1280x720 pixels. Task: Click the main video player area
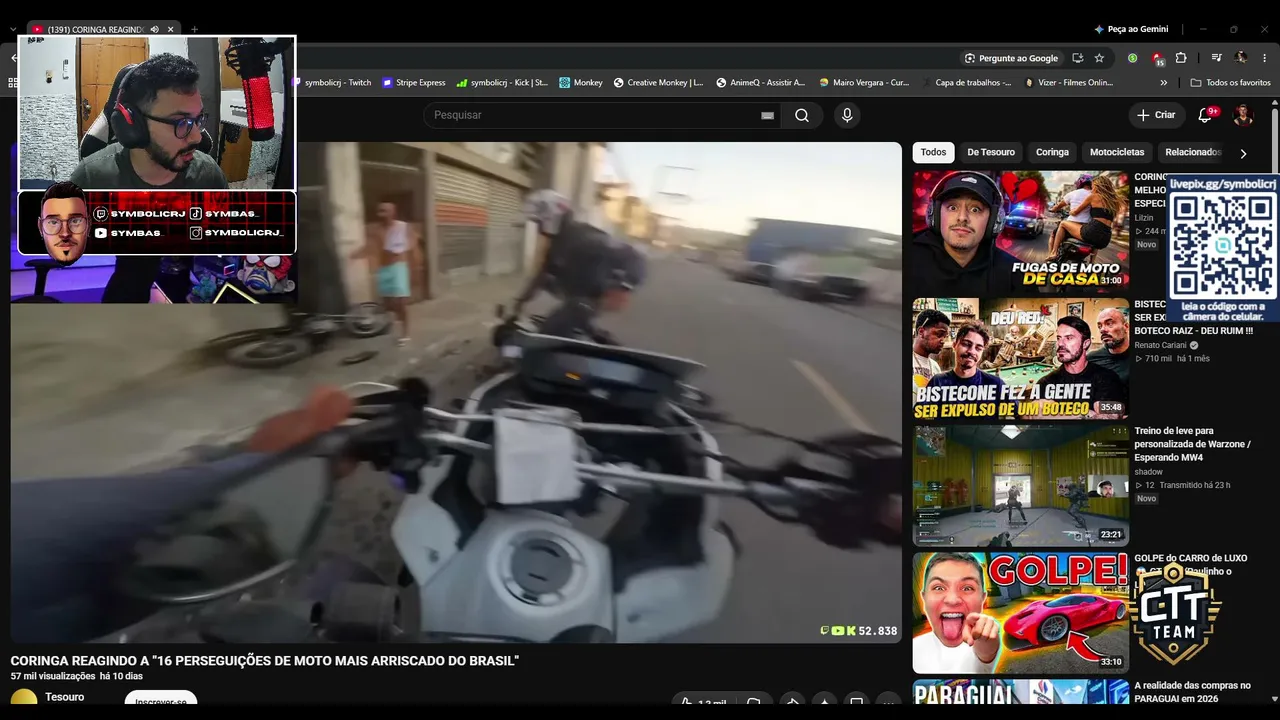(x=456, y=392)
